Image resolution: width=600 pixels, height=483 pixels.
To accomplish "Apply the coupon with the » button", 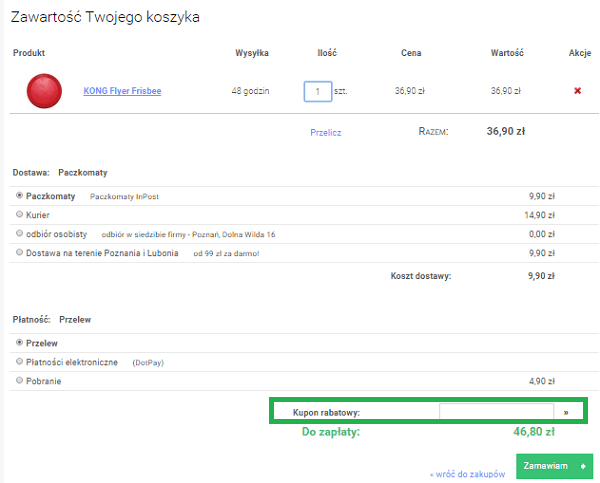I will (x=566, y=411).
